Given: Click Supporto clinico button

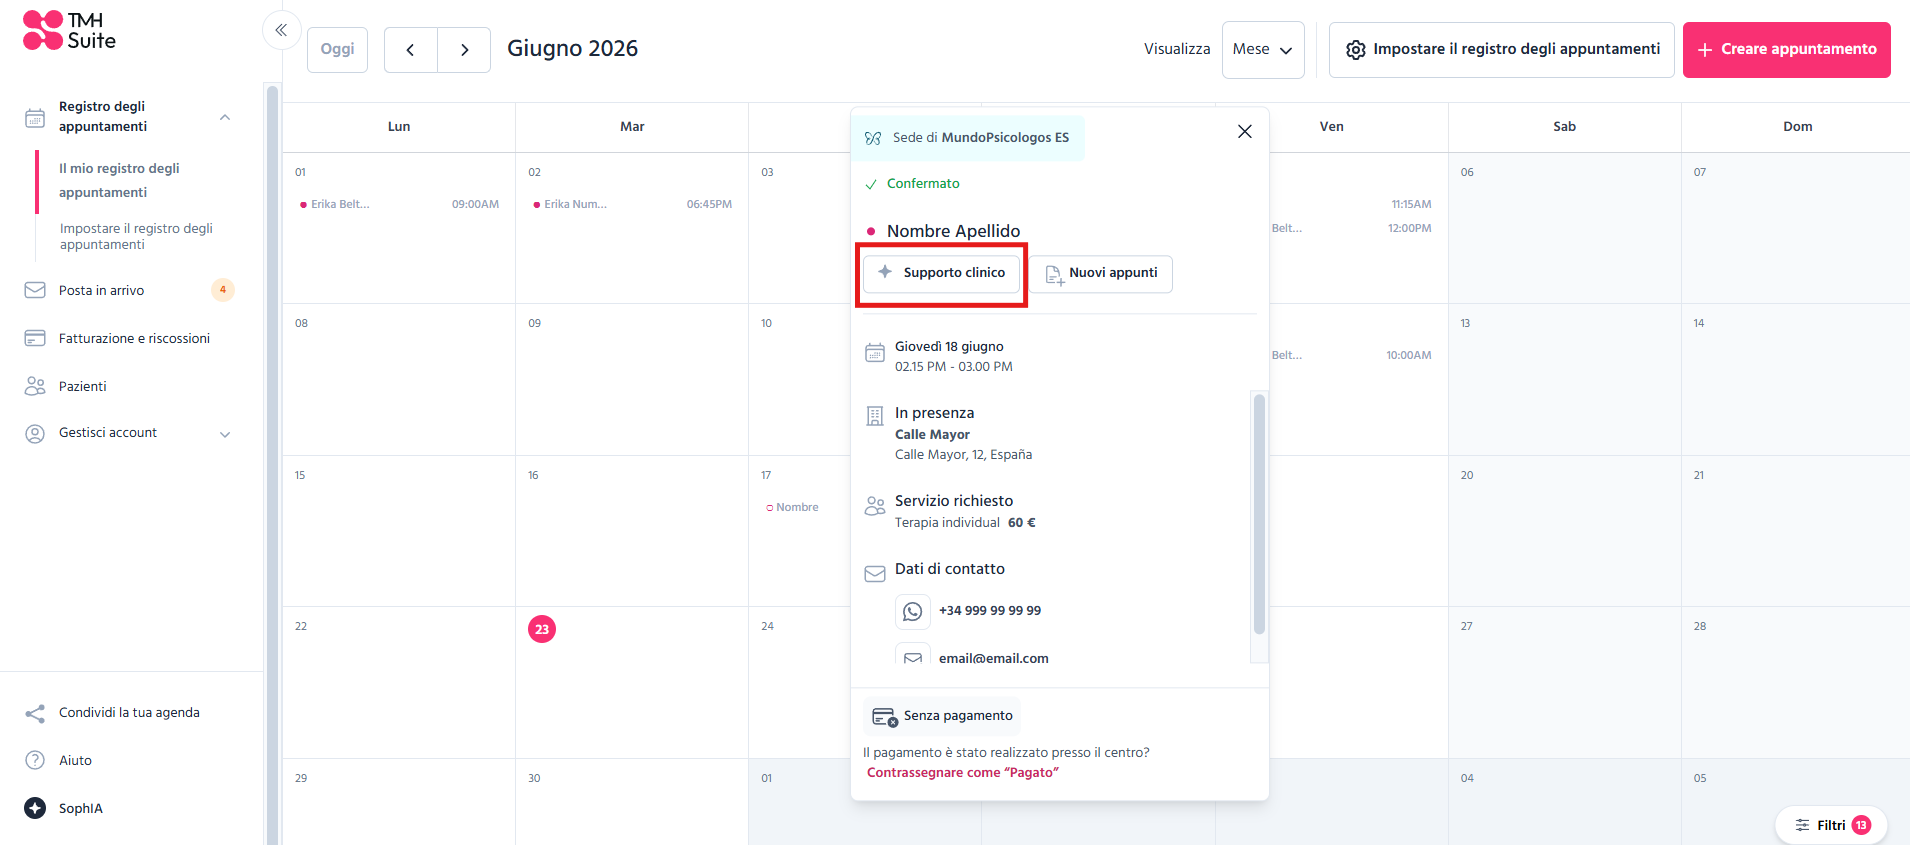Looking at the screenshot, I should [x=942, y=273].
